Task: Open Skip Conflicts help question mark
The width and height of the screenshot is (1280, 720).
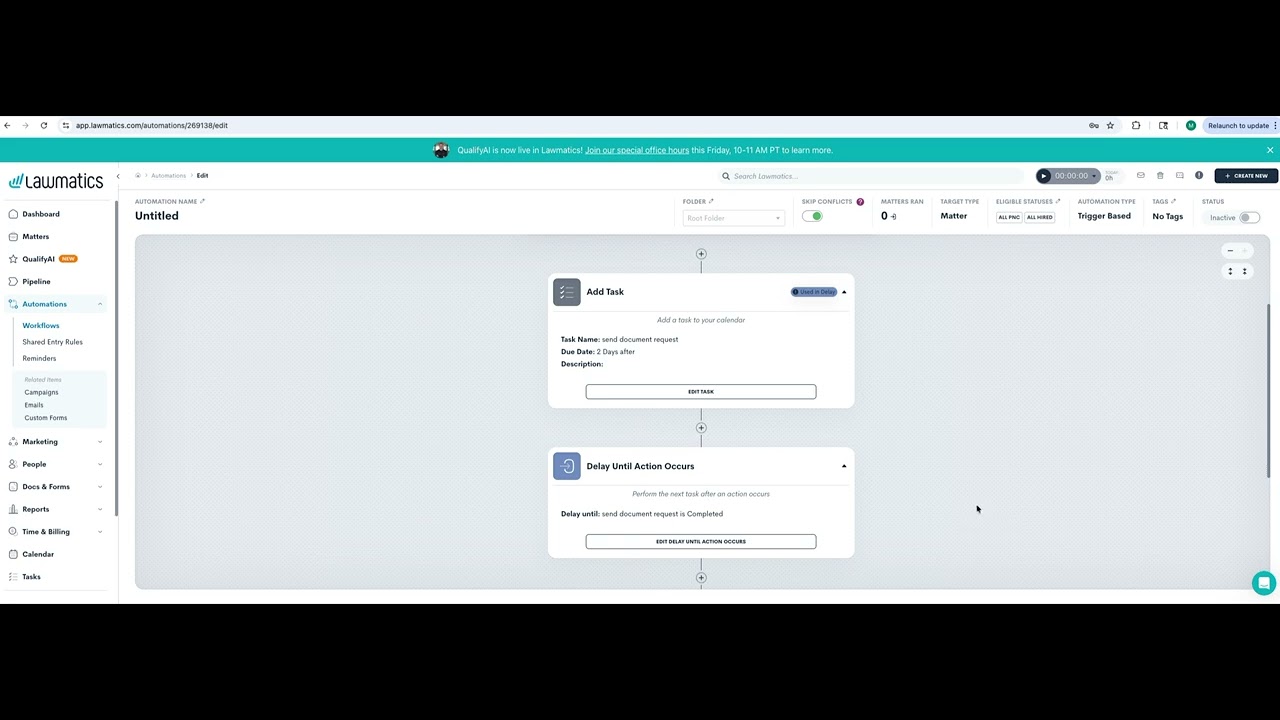Action: point(860,202)
